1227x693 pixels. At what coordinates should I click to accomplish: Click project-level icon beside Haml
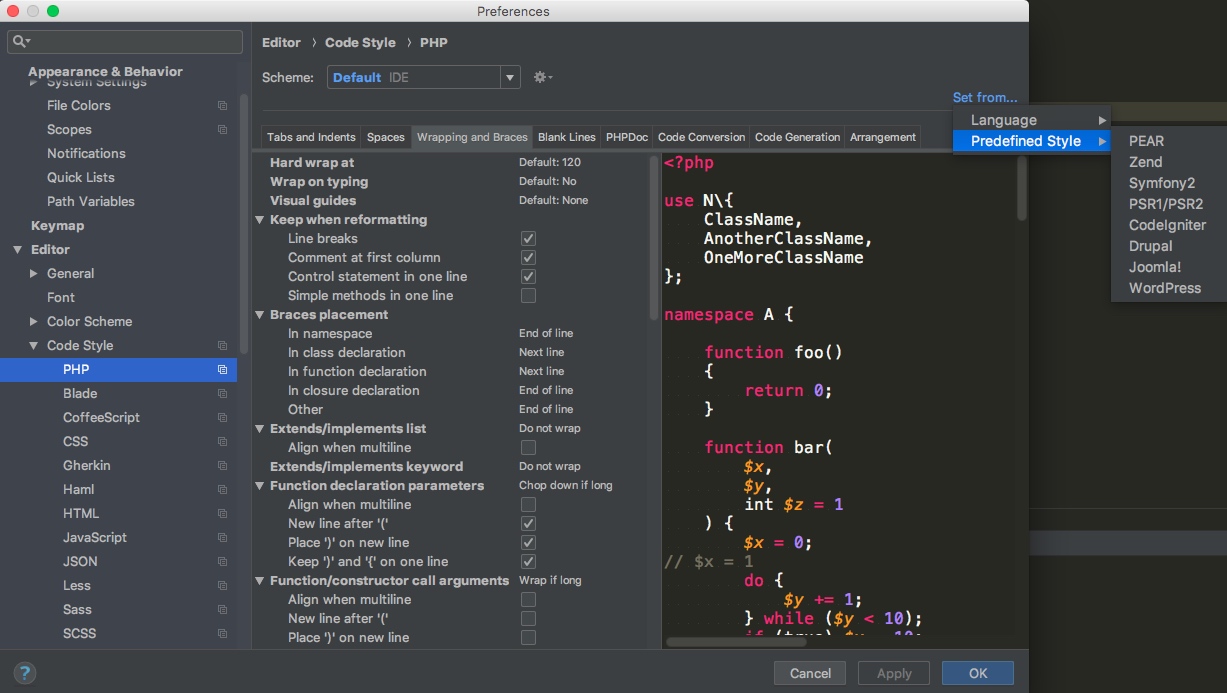(x=222, y=489)
